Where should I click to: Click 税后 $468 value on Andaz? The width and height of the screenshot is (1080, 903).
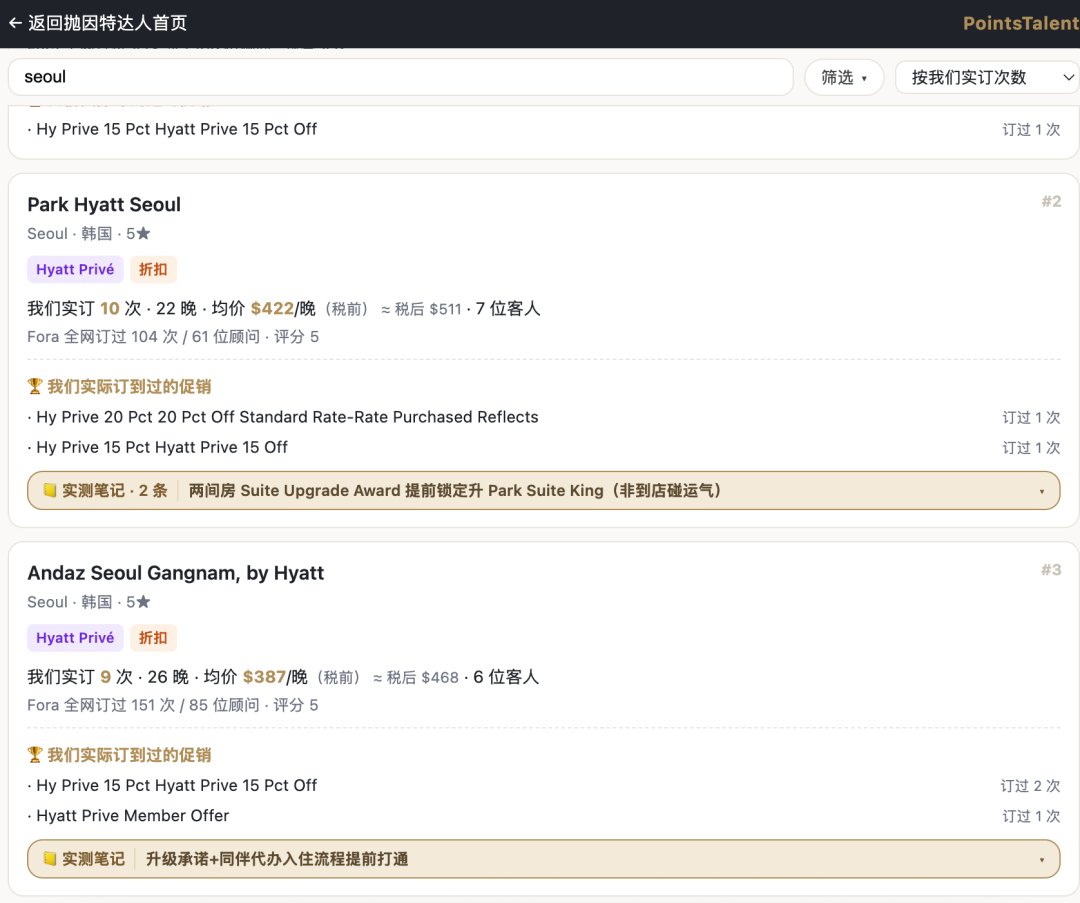coord(423,678)
